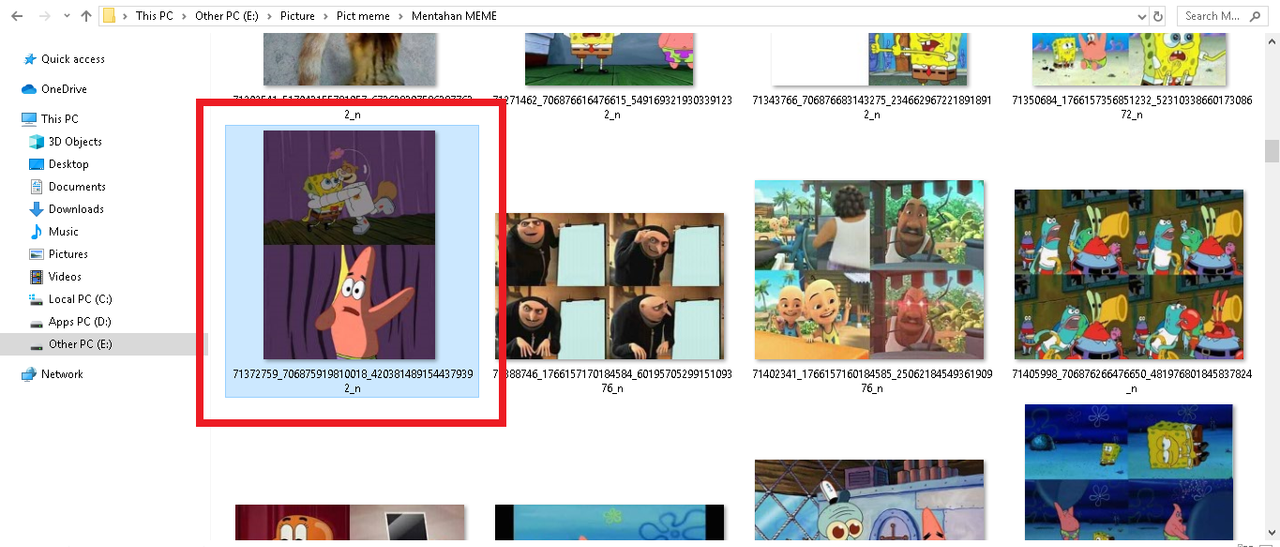Viewport: 1280px width, 547px height.
Task: Open recent locations dropdown arrow
Action: pyautogui.click(x=66, y=16)
